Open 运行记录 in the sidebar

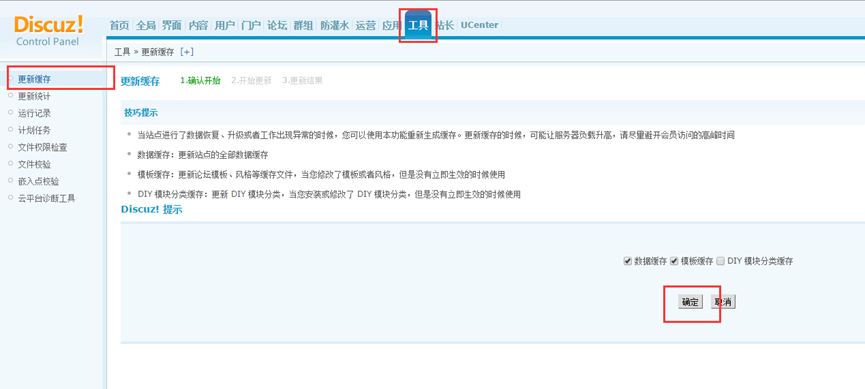click(34, 113)
